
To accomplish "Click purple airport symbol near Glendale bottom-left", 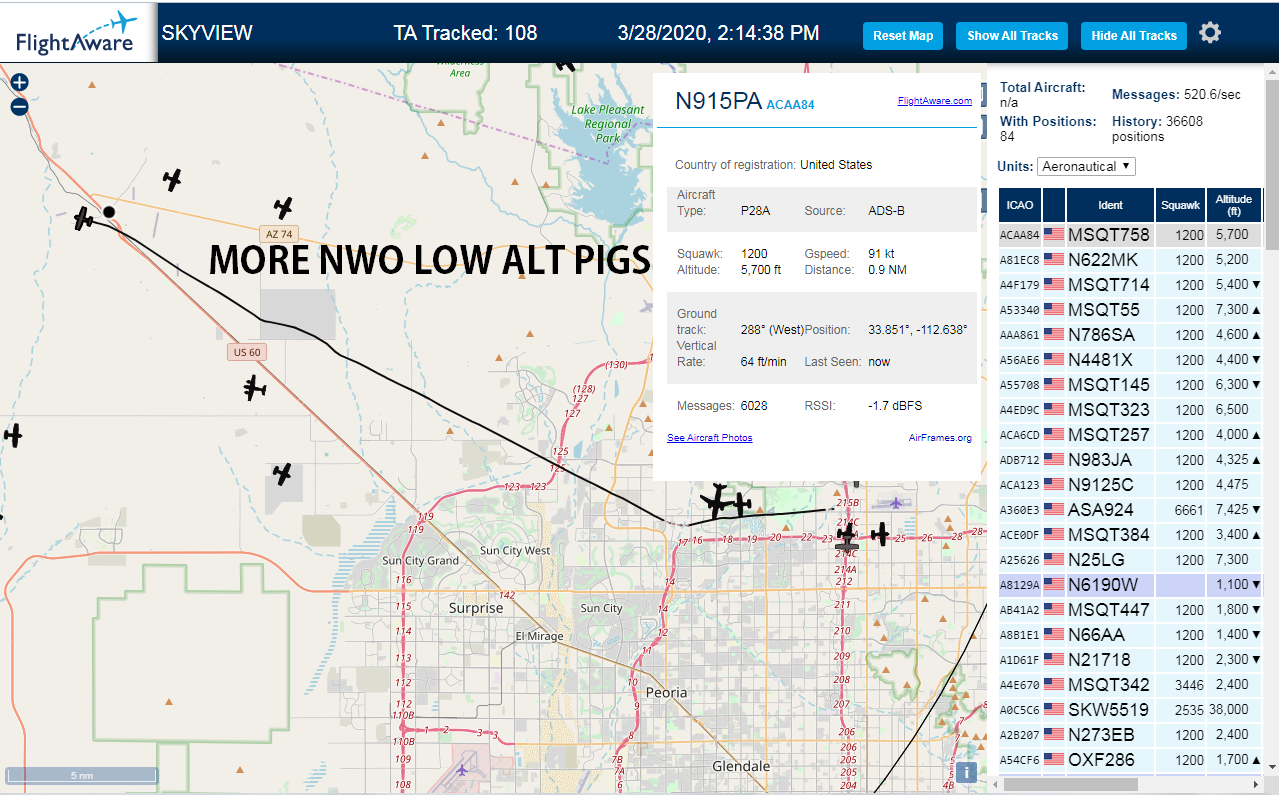I will 462,770.
